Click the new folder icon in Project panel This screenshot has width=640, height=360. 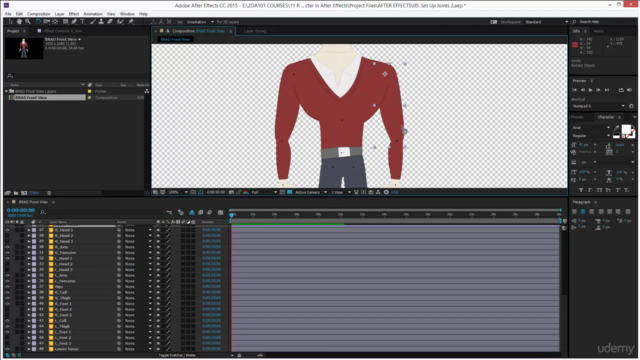[x=16, y=193]
